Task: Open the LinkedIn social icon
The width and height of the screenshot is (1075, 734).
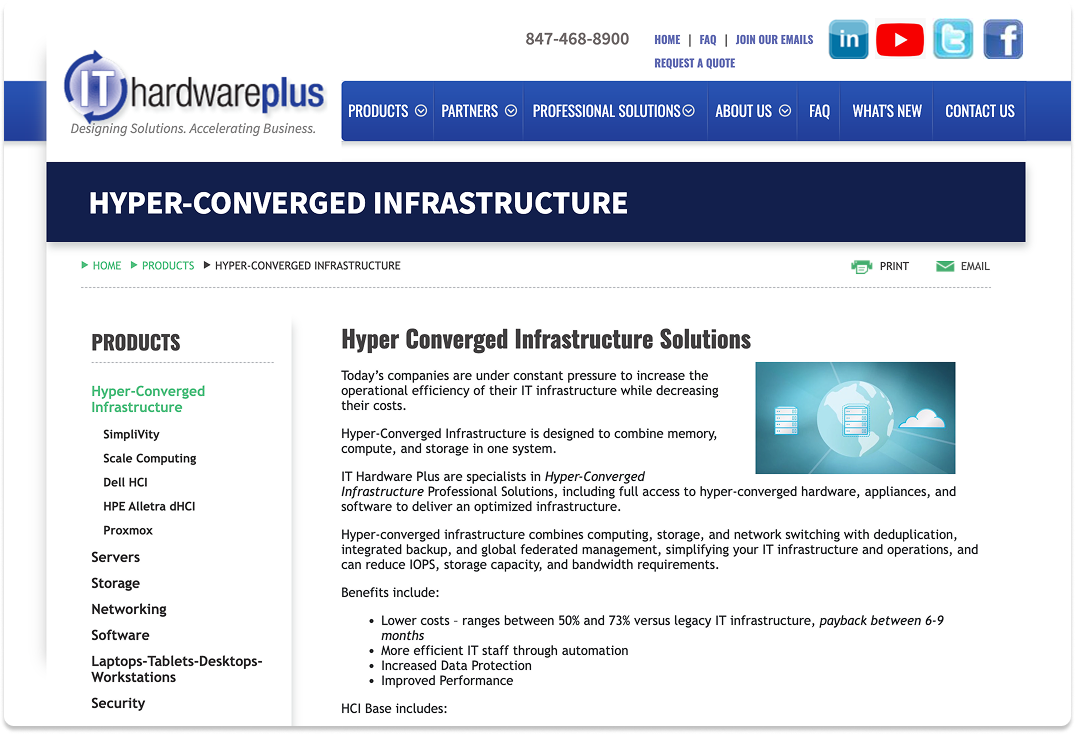Action: [848, 39]
